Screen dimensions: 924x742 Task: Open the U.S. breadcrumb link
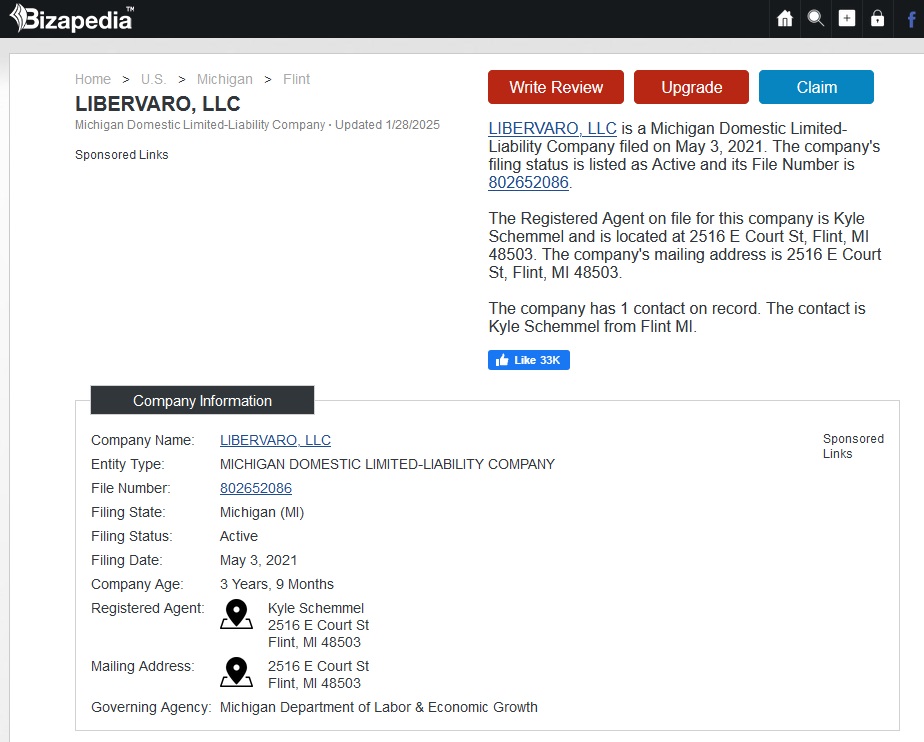click(153, 79)
